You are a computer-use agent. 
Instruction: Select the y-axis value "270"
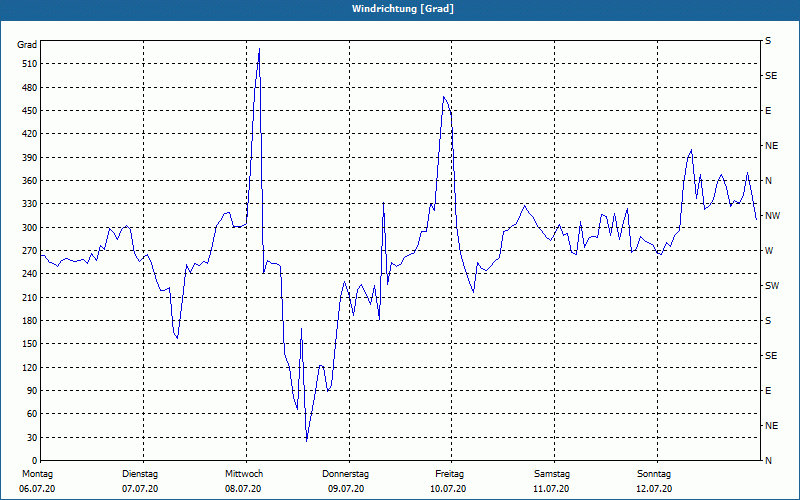(28, 251)
